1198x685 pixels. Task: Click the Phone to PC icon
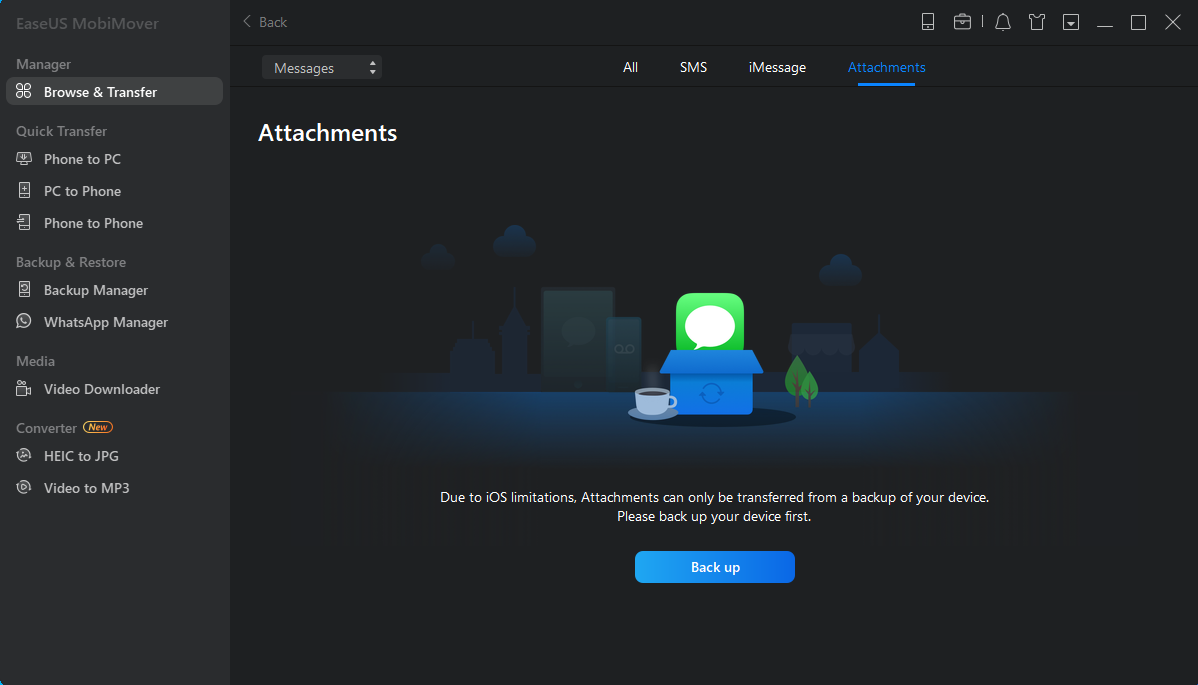coord(24,158)
